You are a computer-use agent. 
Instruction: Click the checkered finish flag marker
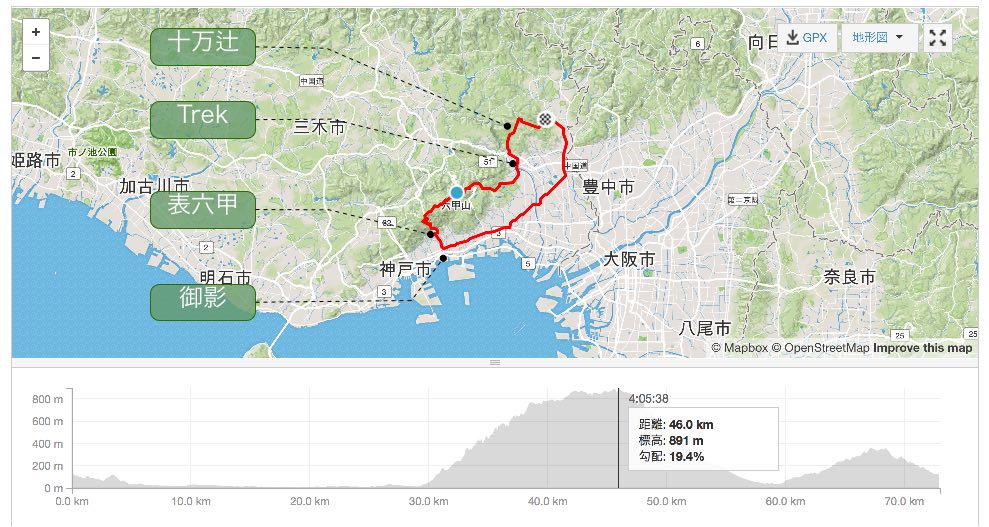click(546, 119)
